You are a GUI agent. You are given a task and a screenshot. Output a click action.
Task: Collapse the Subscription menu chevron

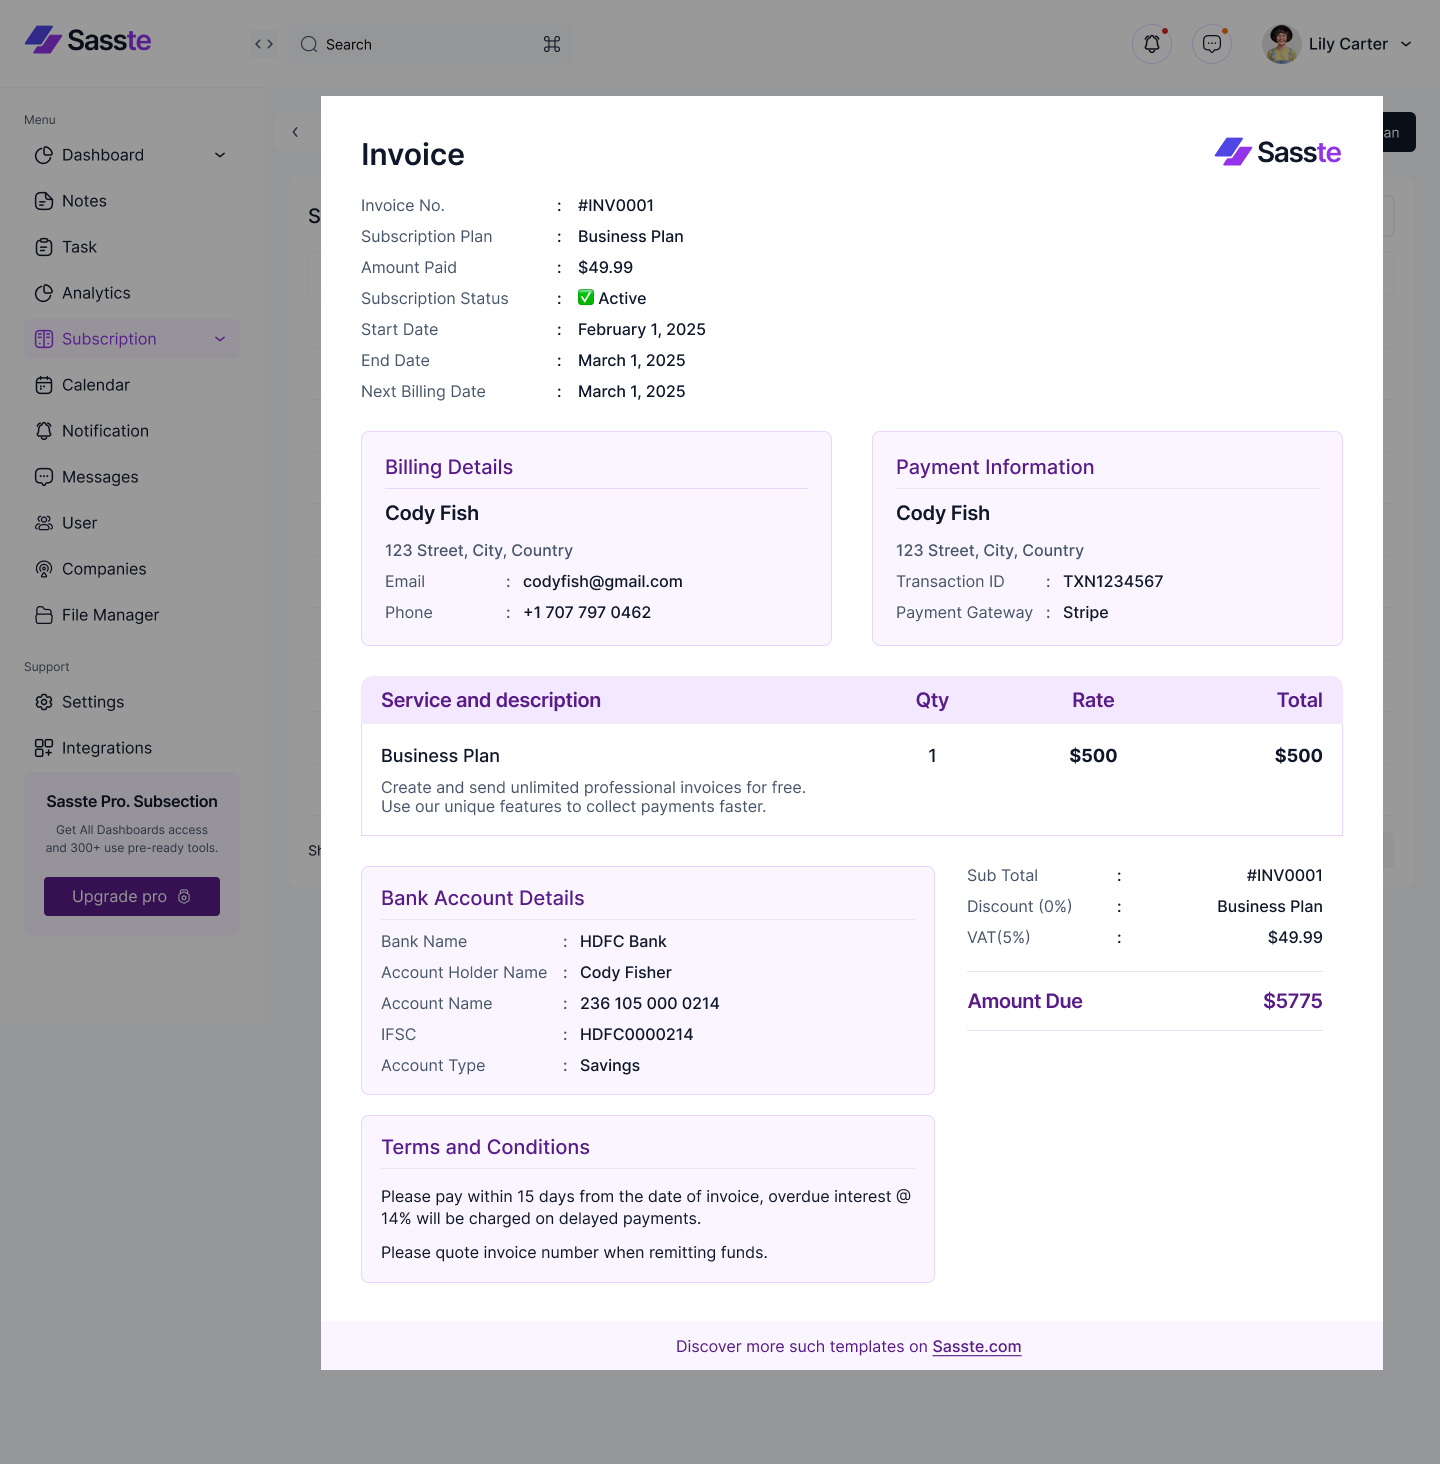(219, 338)
